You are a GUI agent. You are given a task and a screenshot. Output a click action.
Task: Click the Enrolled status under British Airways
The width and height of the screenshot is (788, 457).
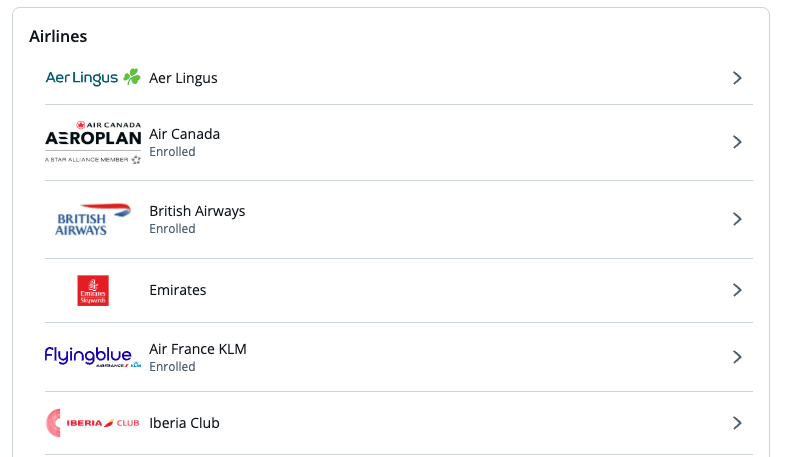[x=172, y=229]
